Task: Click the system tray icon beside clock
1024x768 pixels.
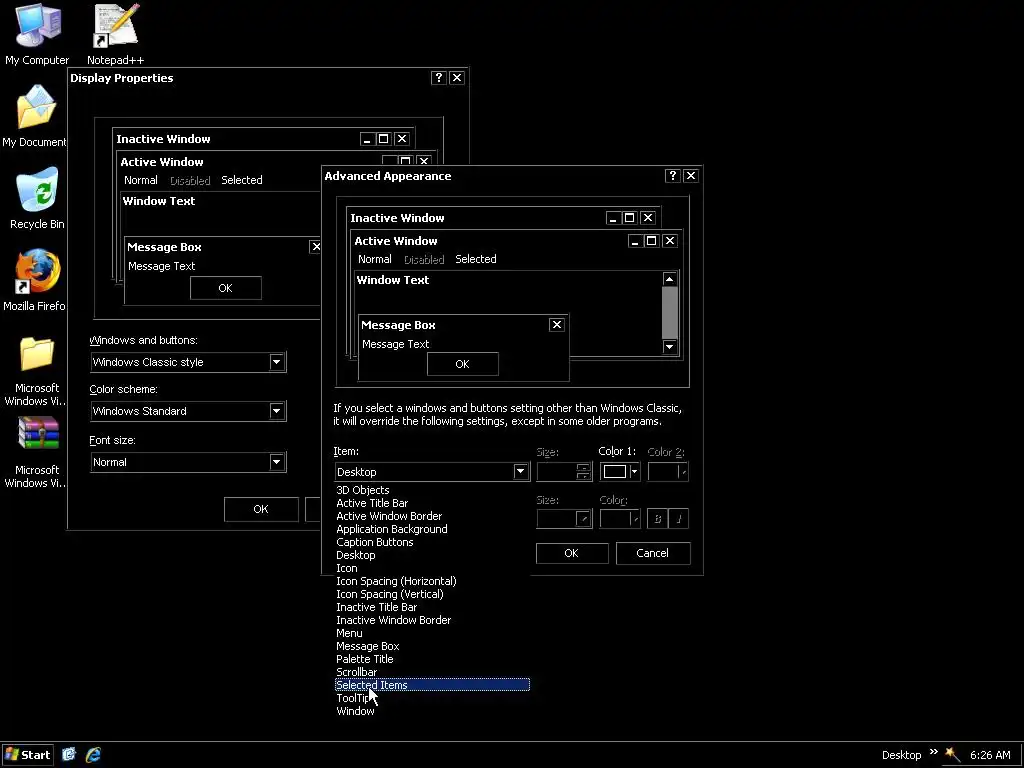Action: [952, 754]
